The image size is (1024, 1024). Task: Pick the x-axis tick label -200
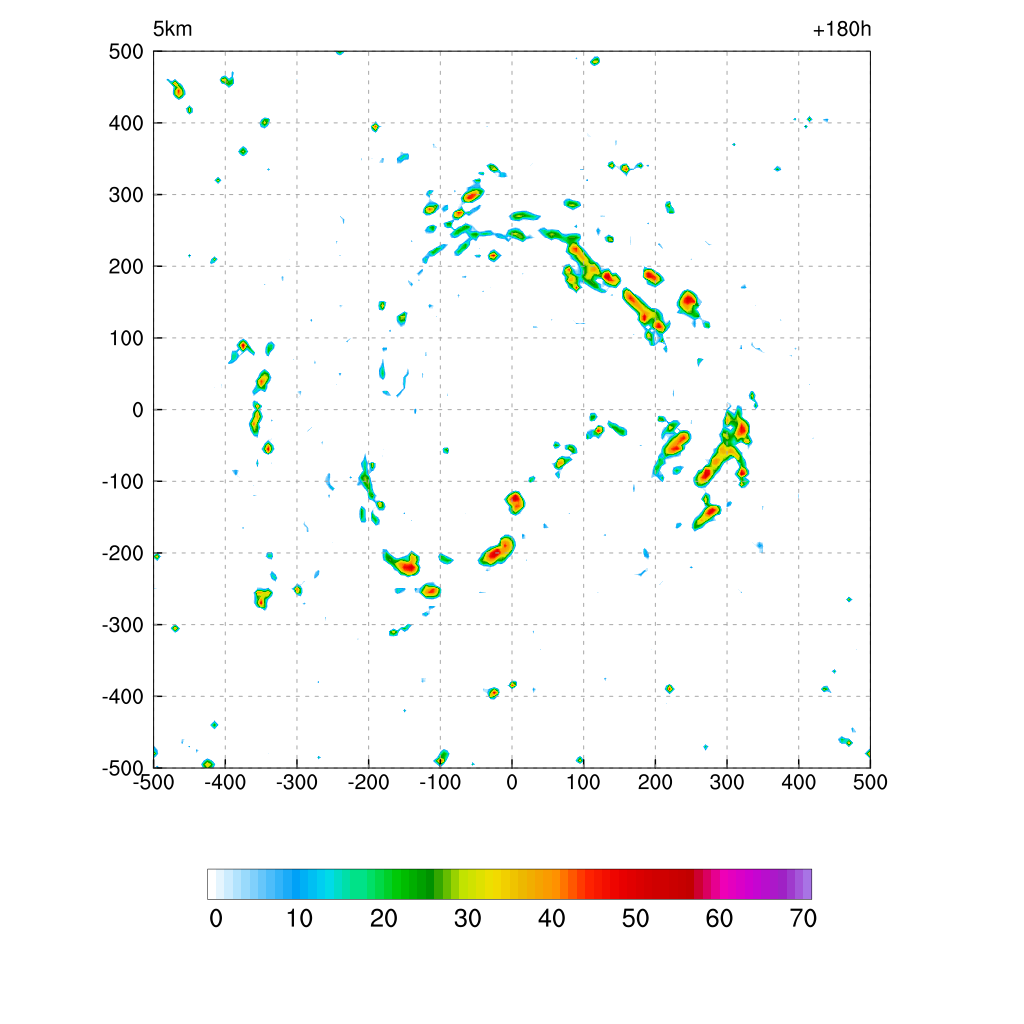coord(368,782)
